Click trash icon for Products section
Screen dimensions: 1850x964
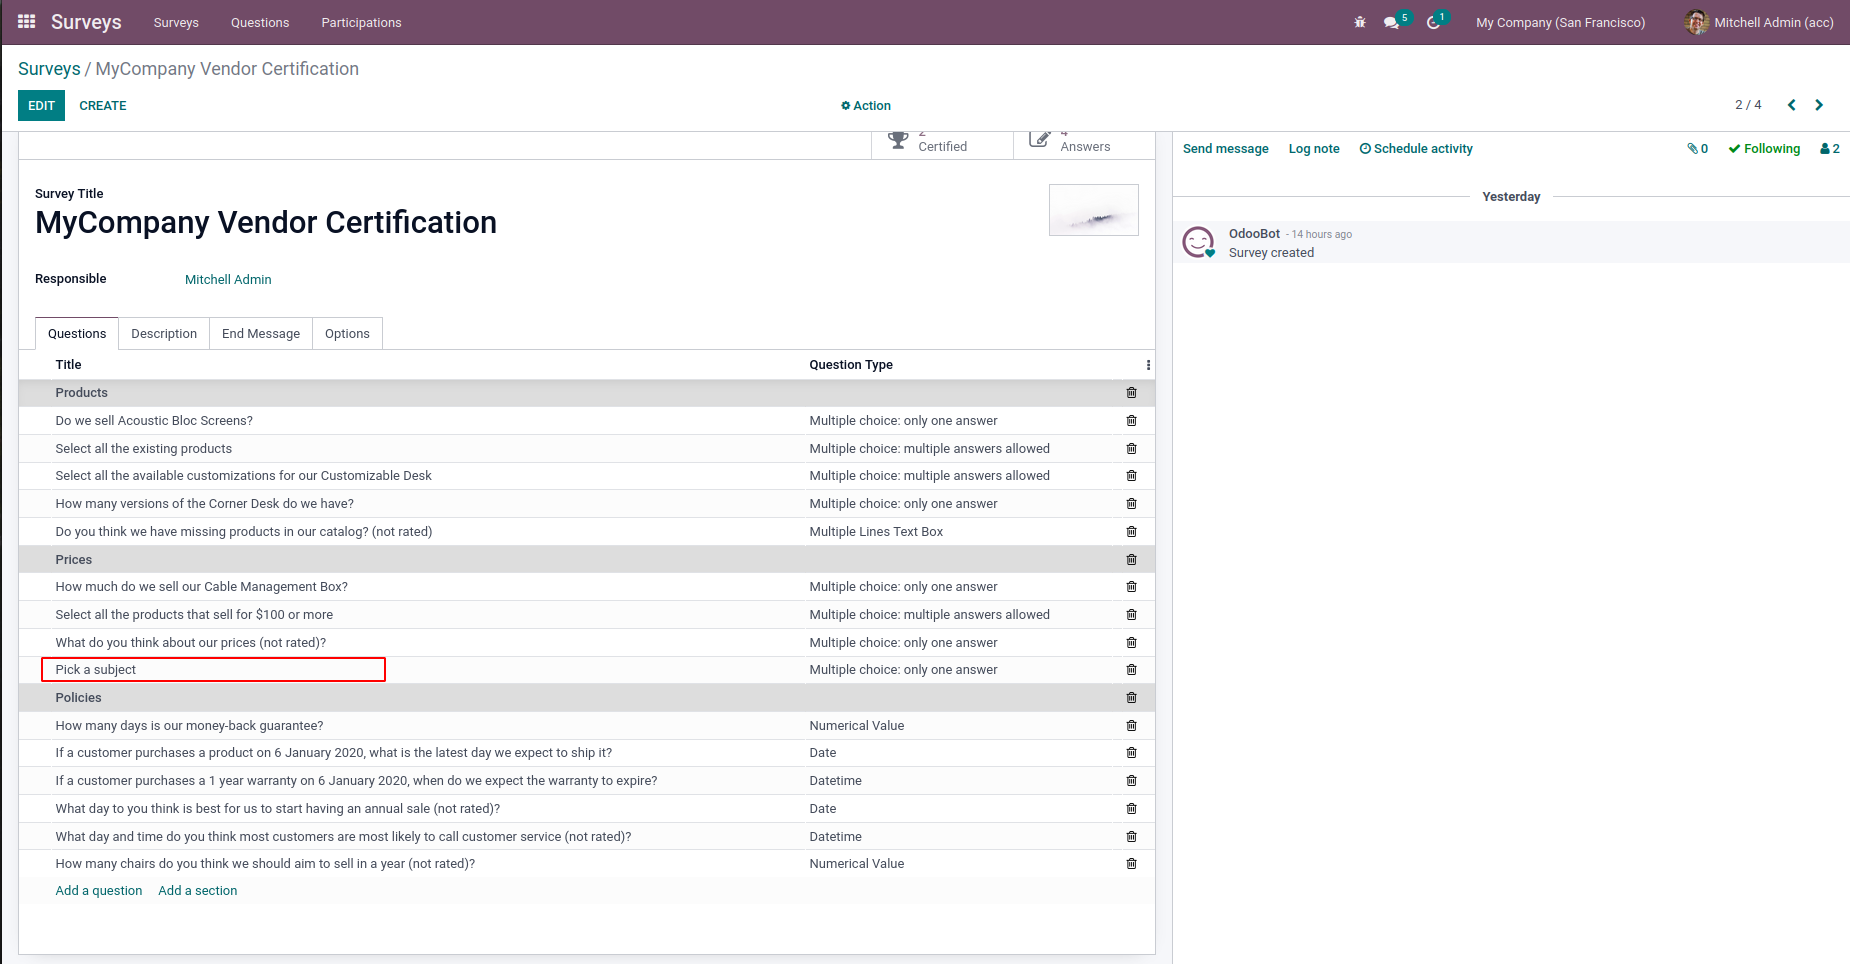pyautogui.click(x=1131, y=393)
